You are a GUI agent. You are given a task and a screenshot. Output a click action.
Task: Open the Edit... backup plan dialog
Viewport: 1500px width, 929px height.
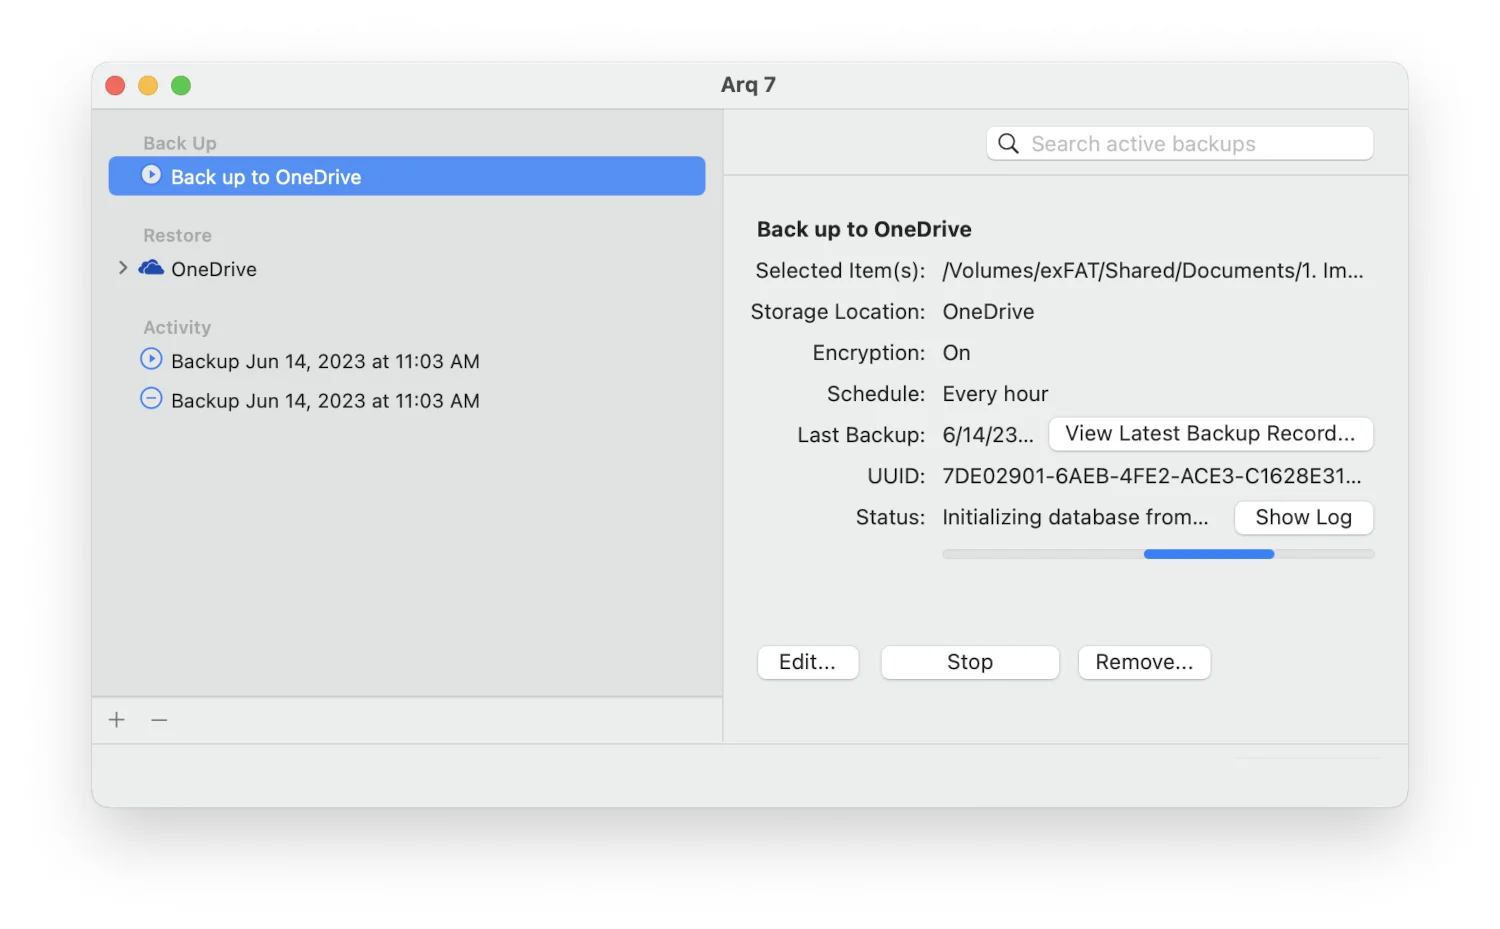(x=807, y=662)
